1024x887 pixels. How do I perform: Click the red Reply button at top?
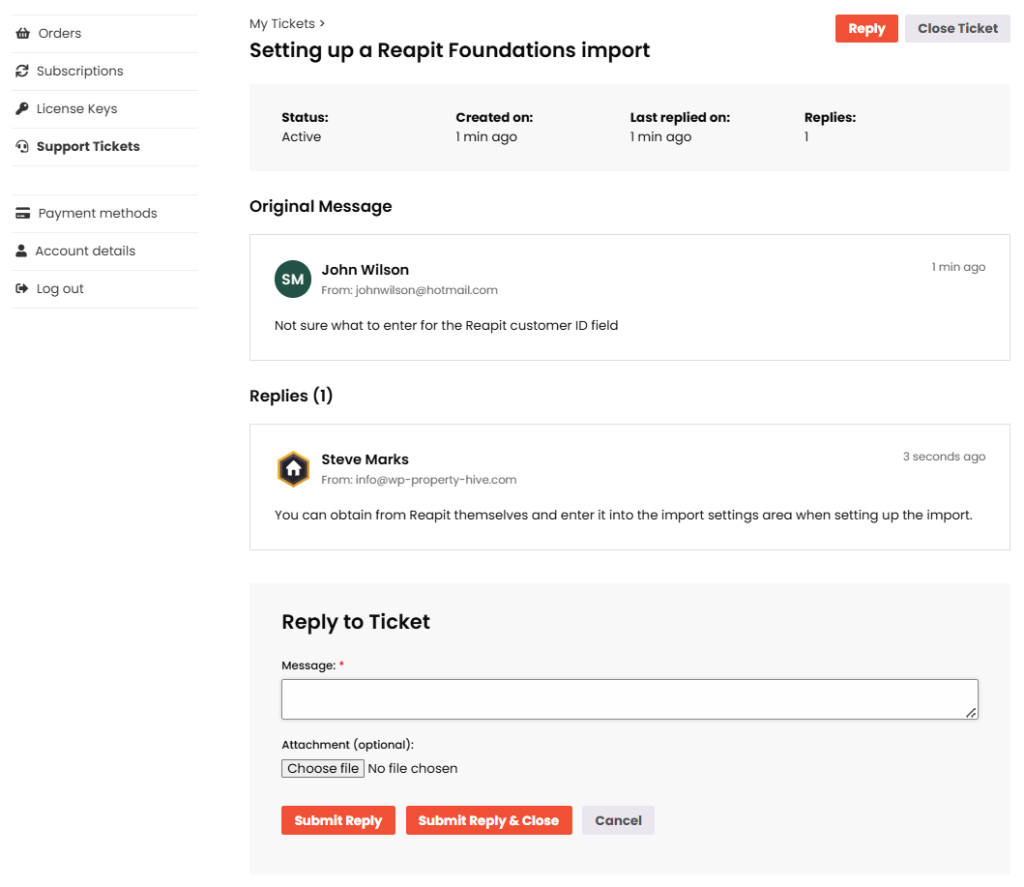[866, 29]
